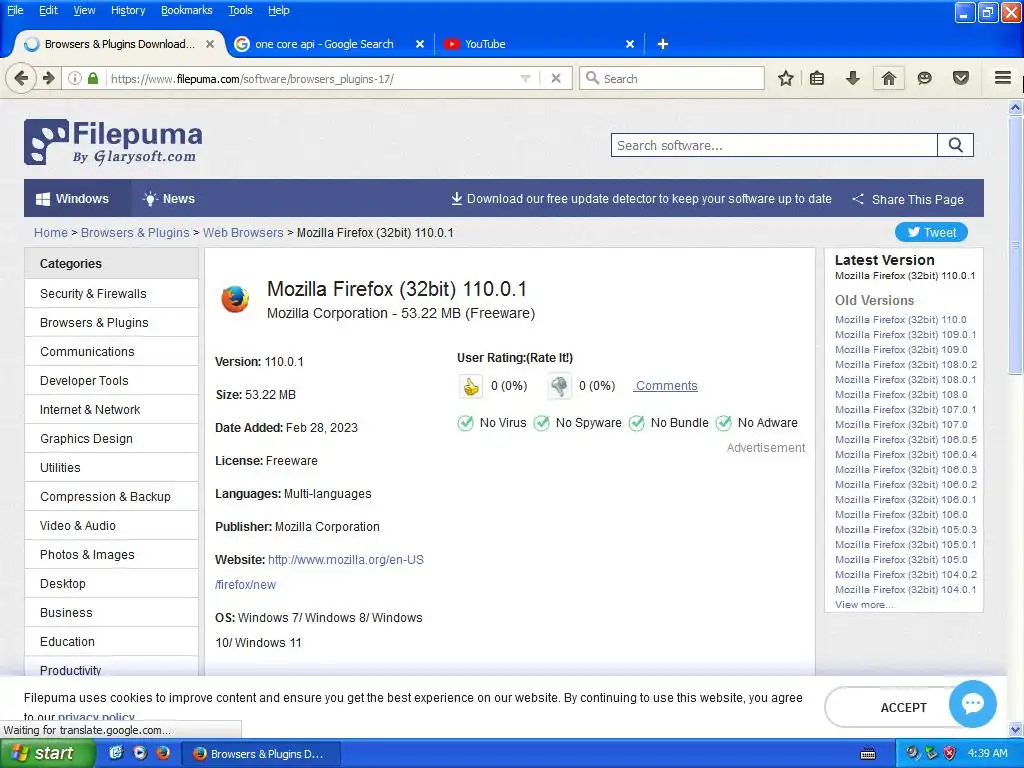The image size is (1024, 768).
Task: Open the History menu
Action: coord(128,10)
